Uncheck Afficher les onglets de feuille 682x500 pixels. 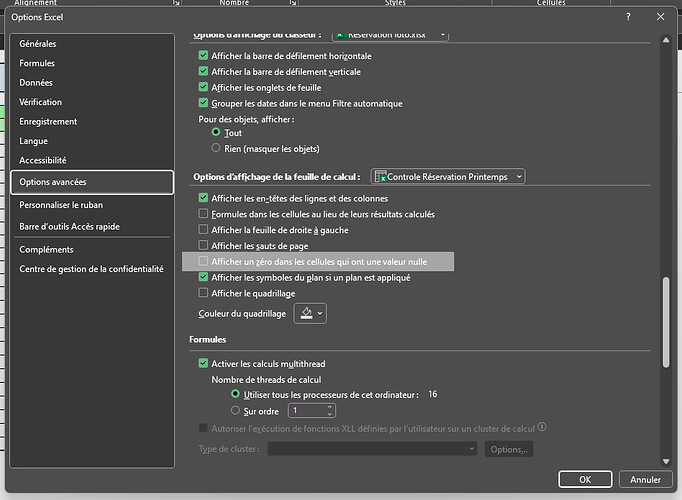click(203, 87)
